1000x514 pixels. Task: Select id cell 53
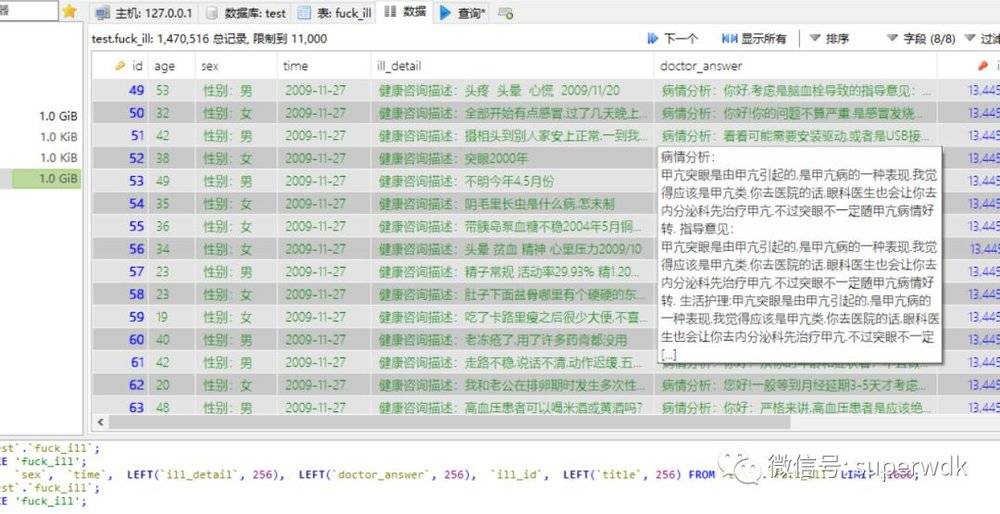coord(121,181)
